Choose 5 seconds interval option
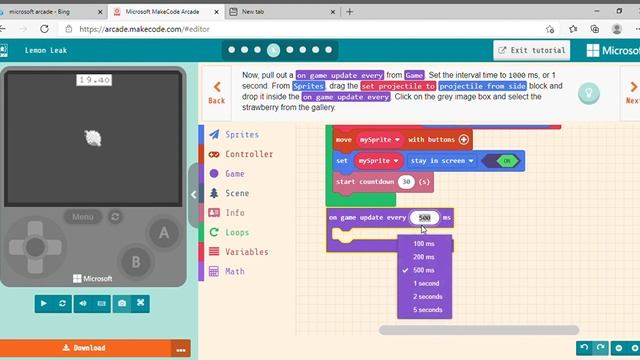Image resolution: width=640 pixels, height=360 pixels. click(424, 310)
